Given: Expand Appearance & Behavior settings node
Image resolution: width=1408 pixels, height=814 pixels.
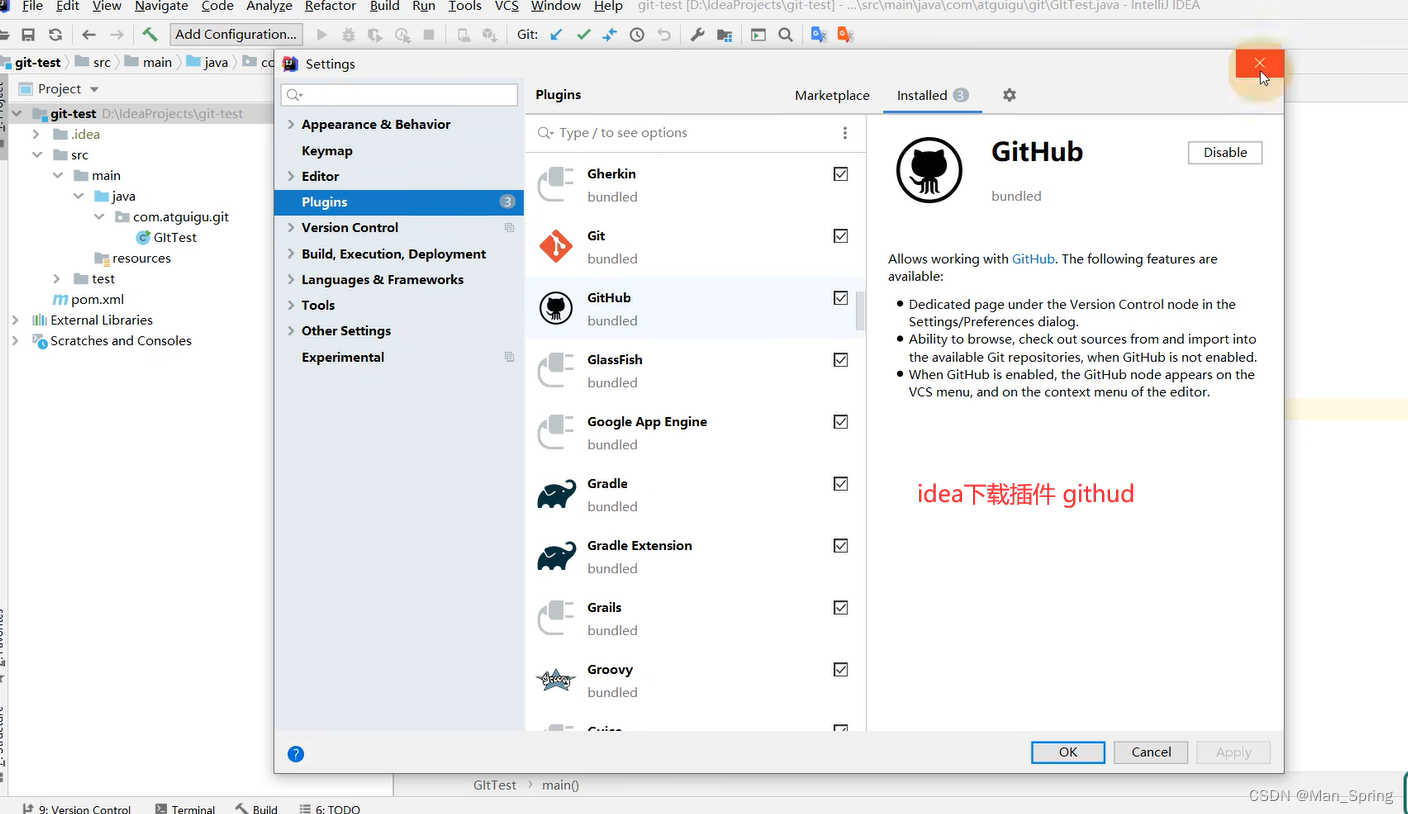Looking at the screenshot, I should [291, 124].
